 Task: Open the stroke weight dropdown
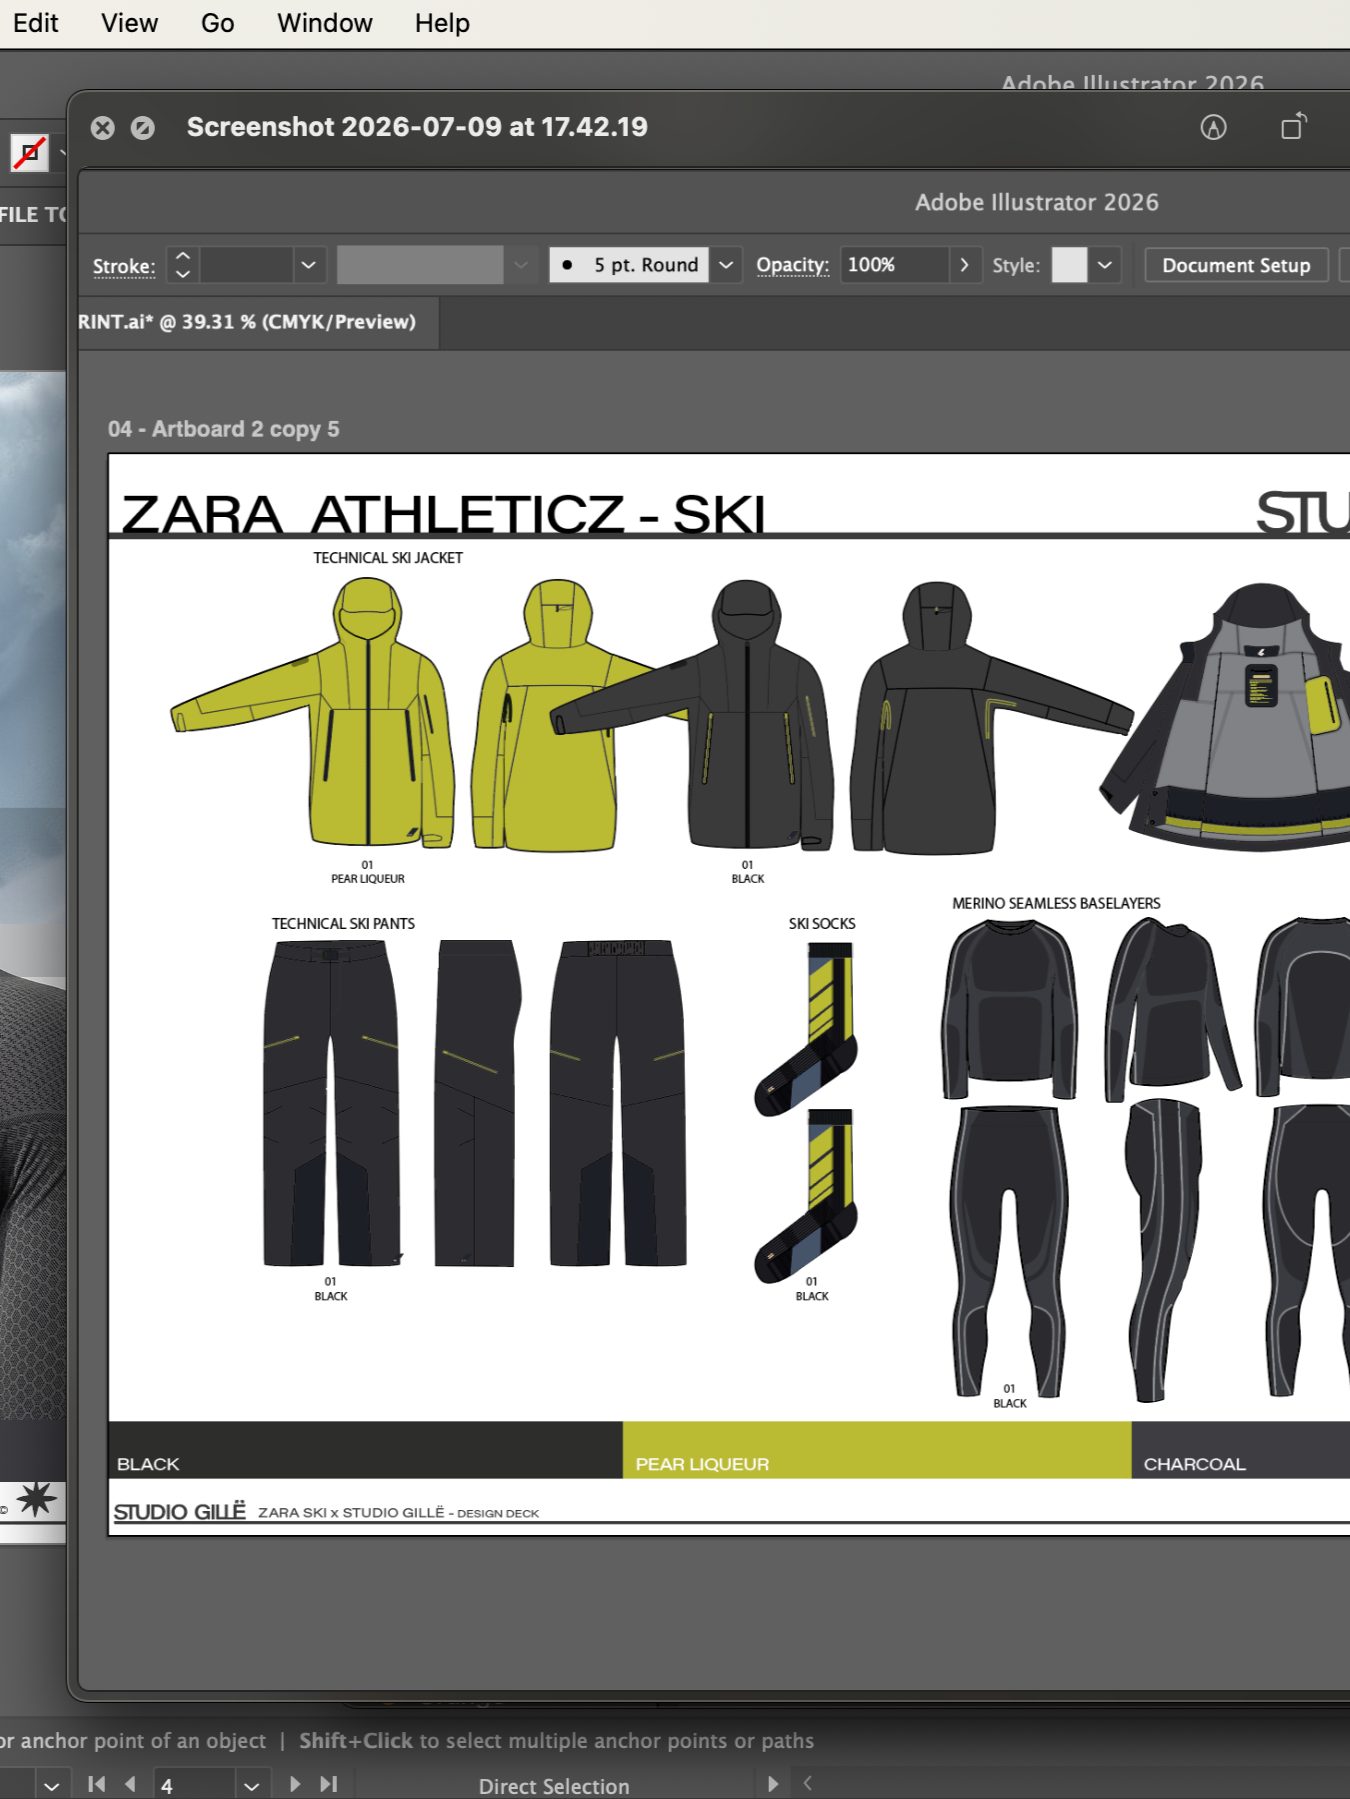309,265
